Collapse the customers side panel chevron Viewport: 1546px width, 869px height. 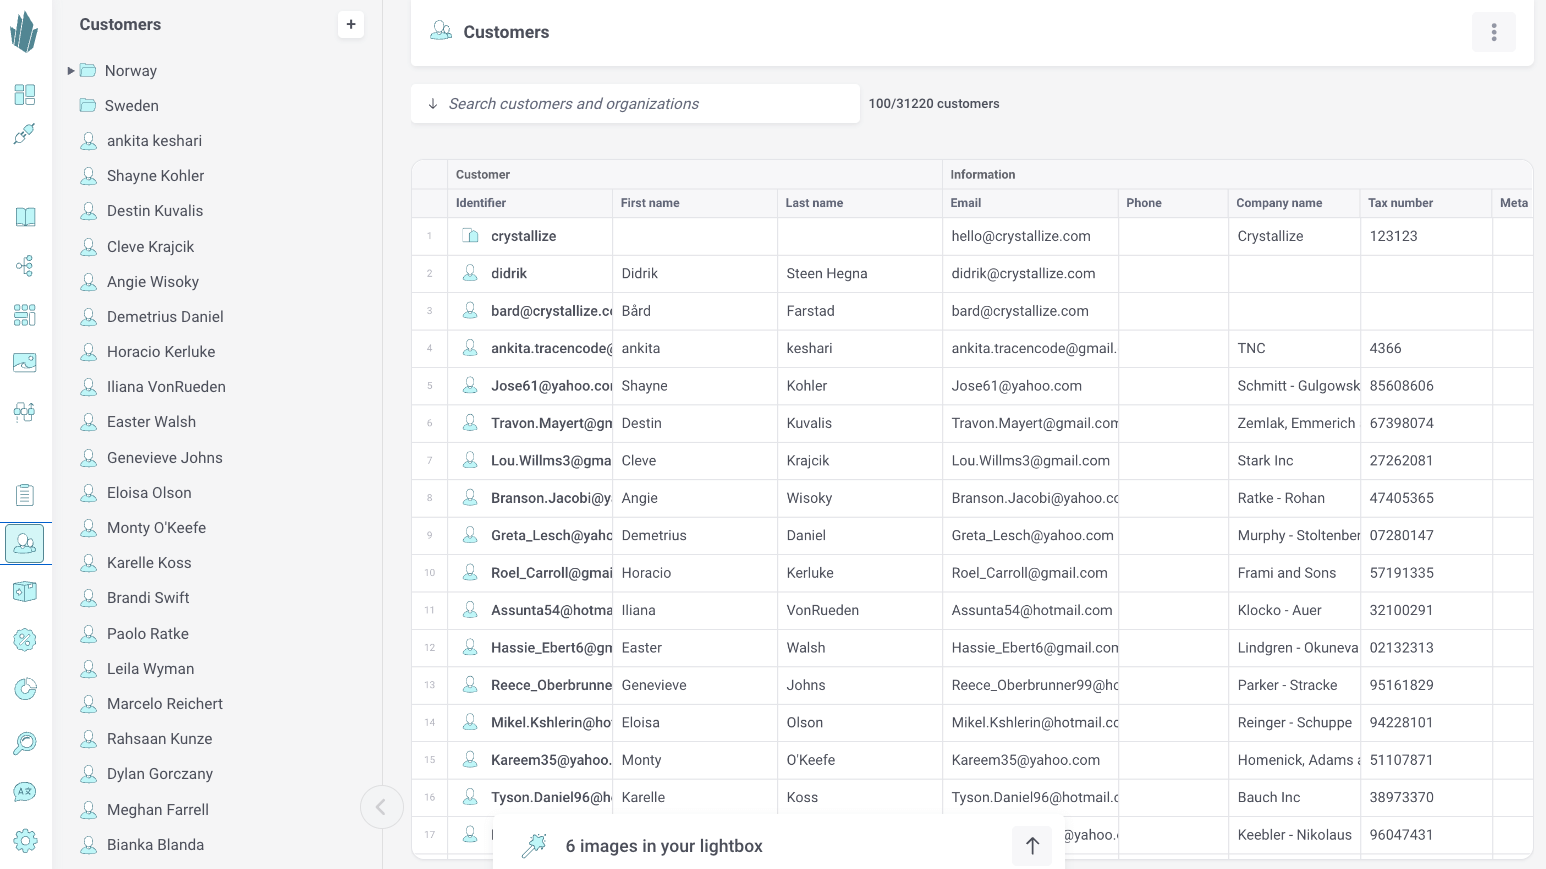click(381, 807)
